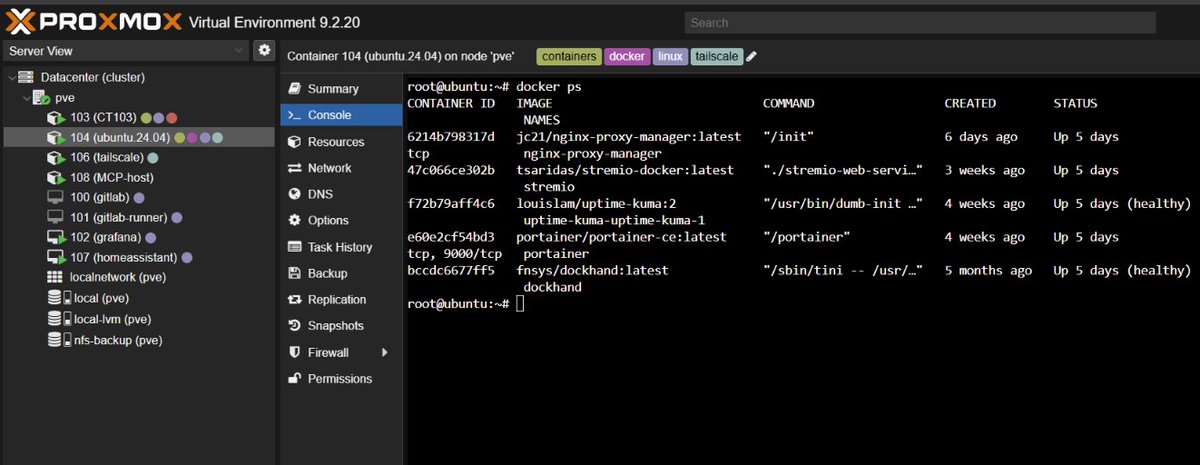Open the Backup tab
Viewport: 1200px width, 465px height.
[x=342, y=273]
